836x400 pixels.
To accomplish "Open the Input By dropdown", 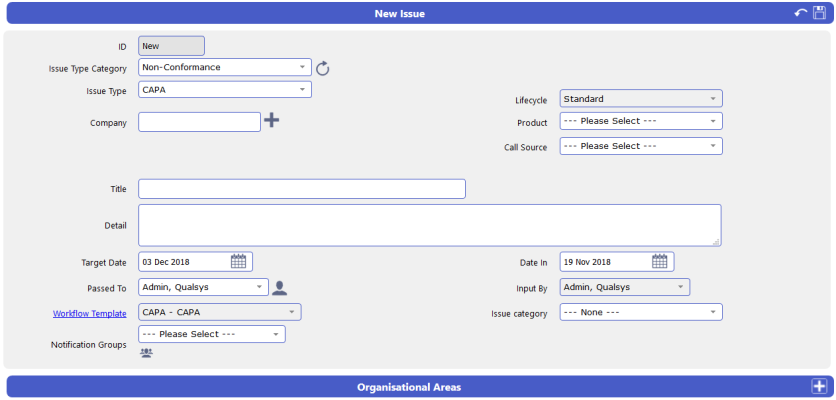I will coord(625,287).
